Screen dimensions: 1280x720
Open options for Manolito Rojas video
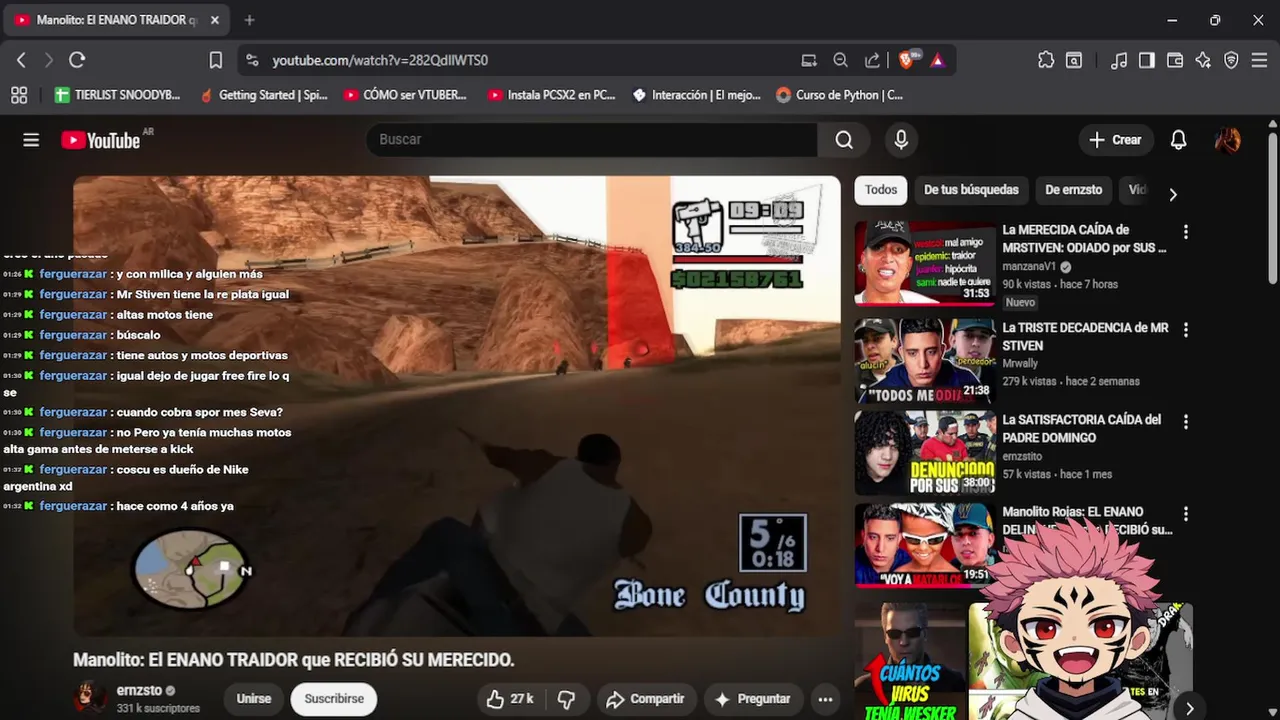1186,514
